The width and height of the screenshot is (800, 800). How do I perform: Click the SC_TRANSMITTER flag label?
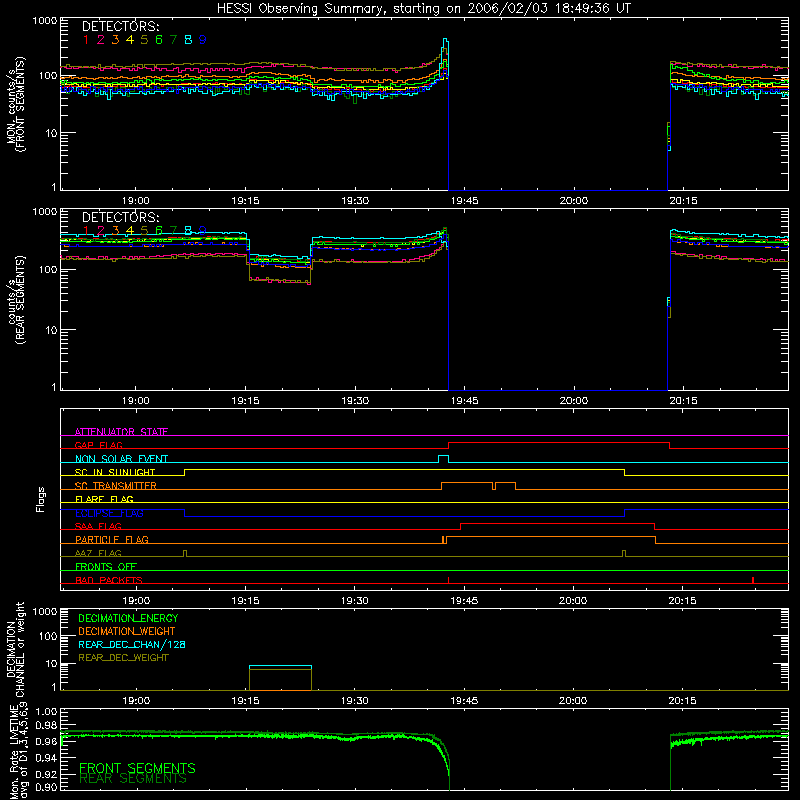point(116,486)
